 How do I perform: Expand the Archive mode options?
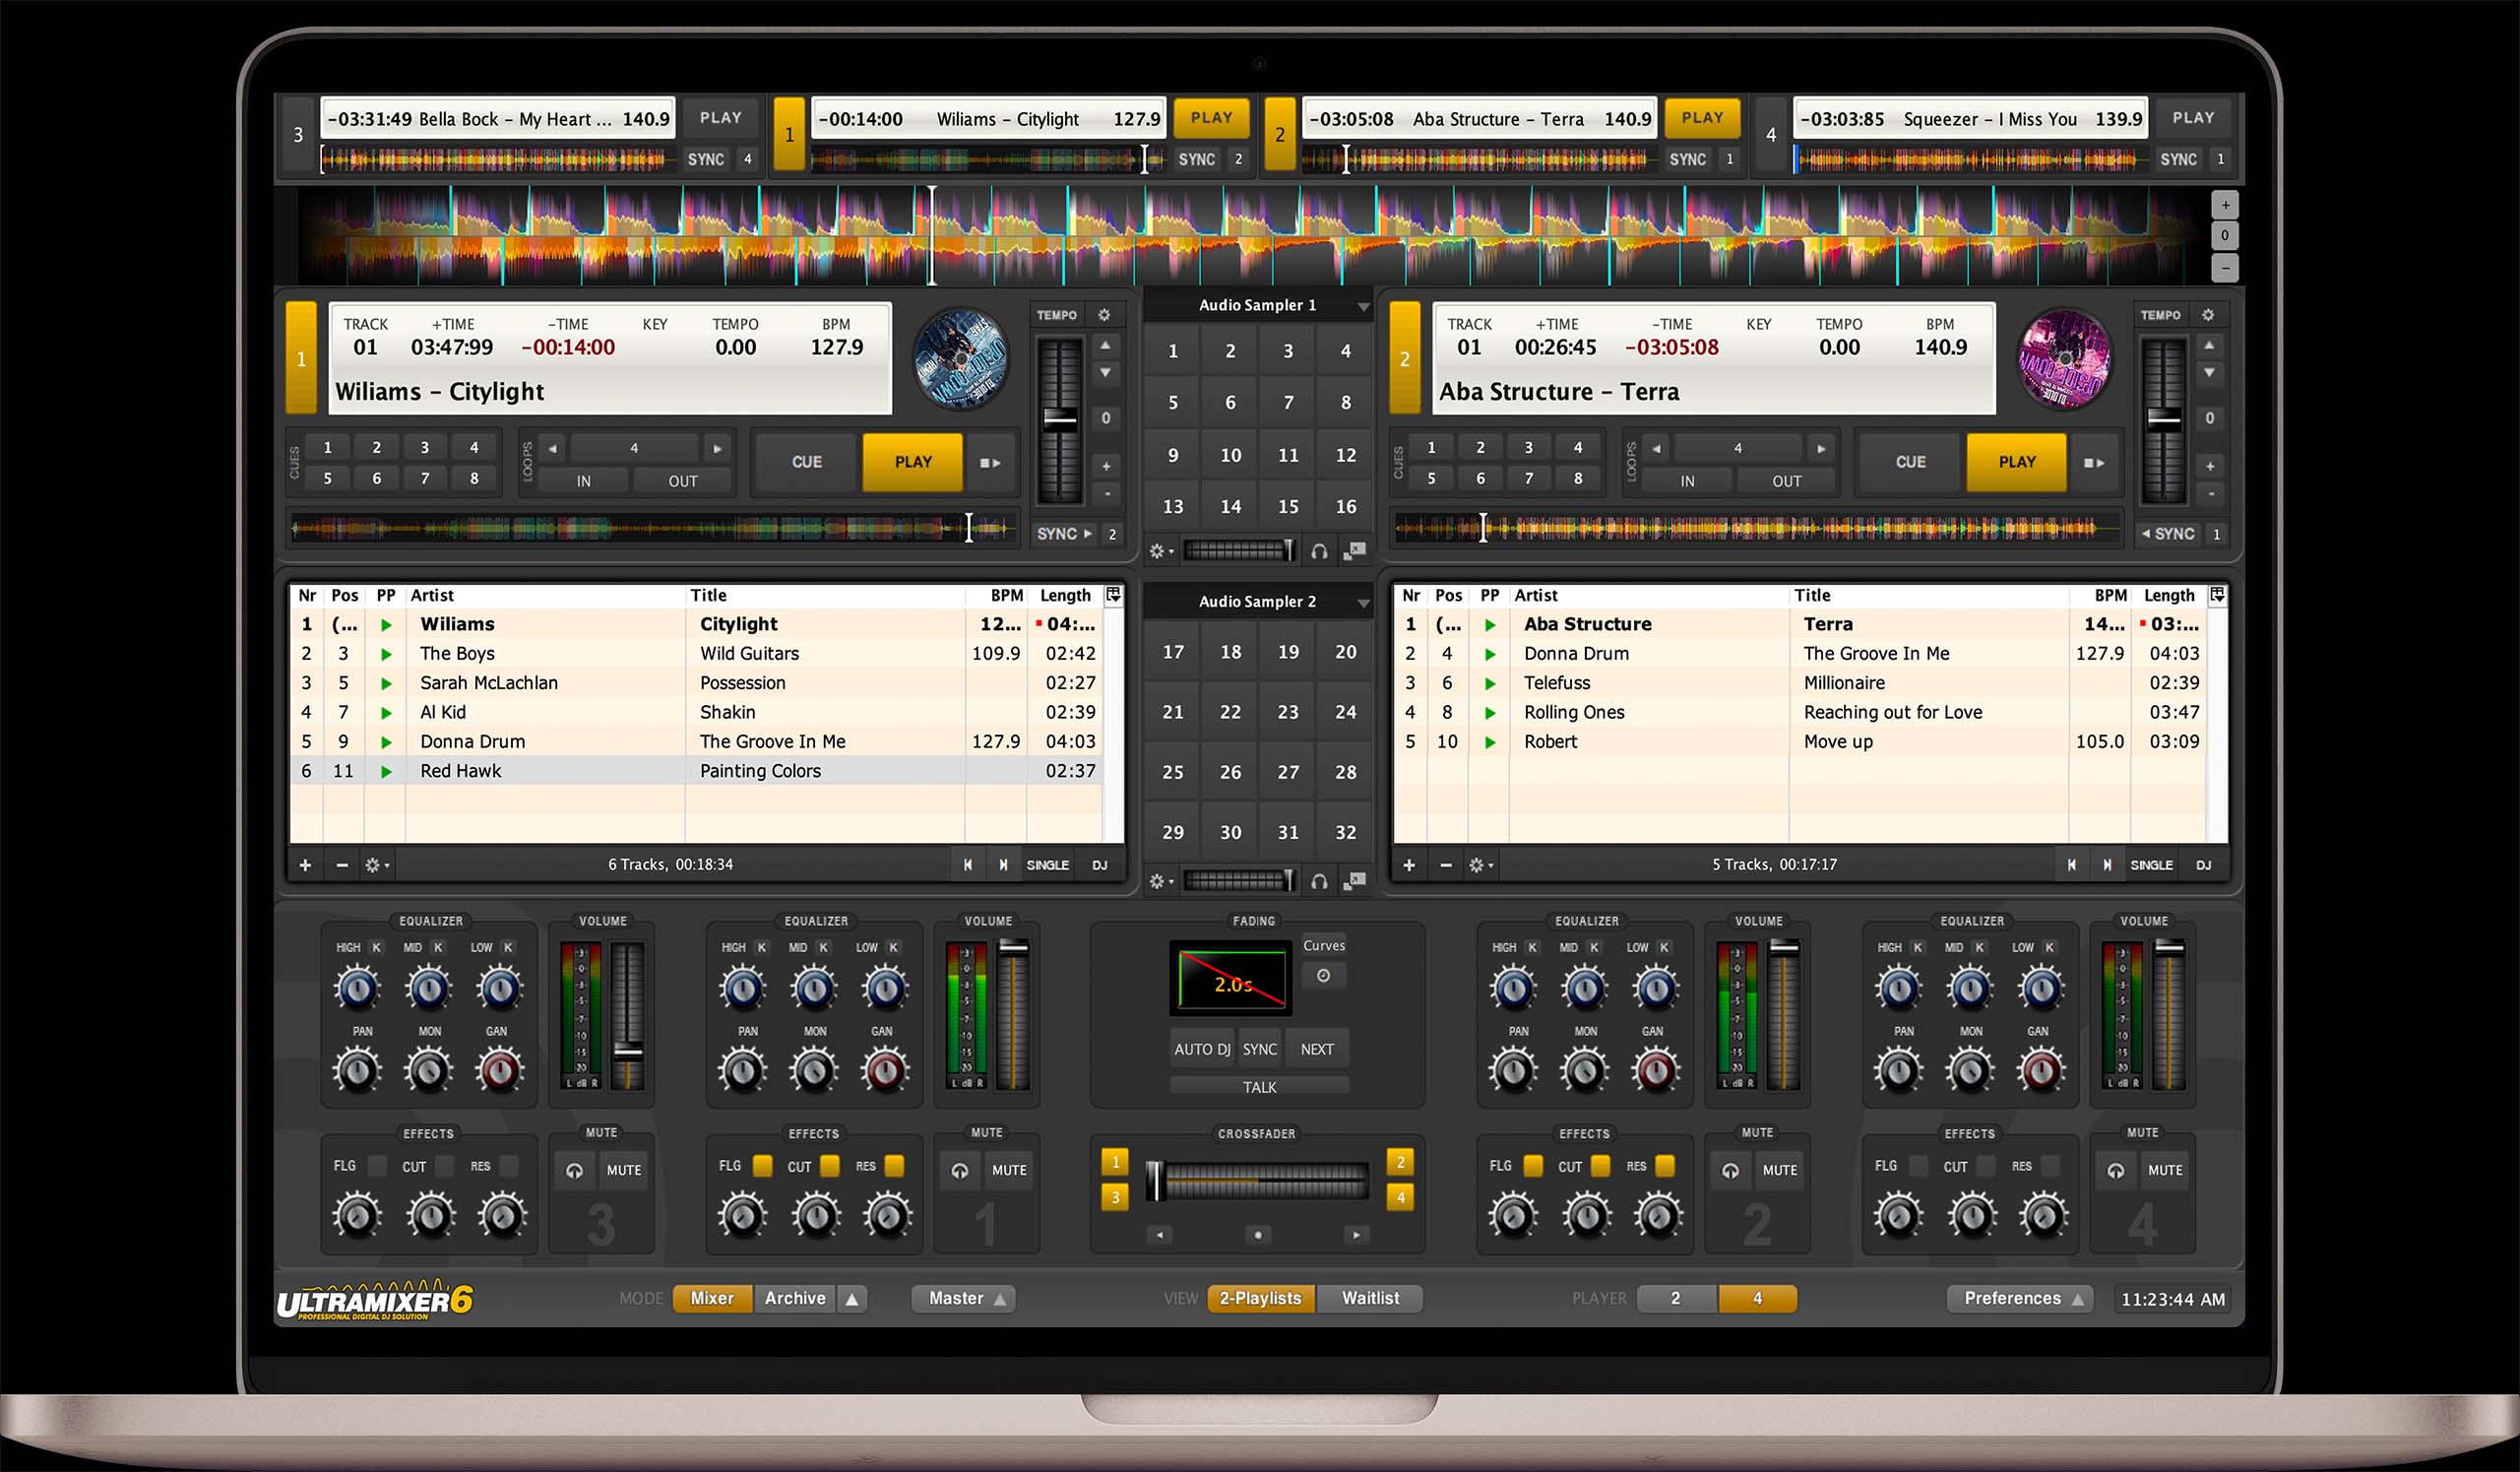[x=852, y=1298]
